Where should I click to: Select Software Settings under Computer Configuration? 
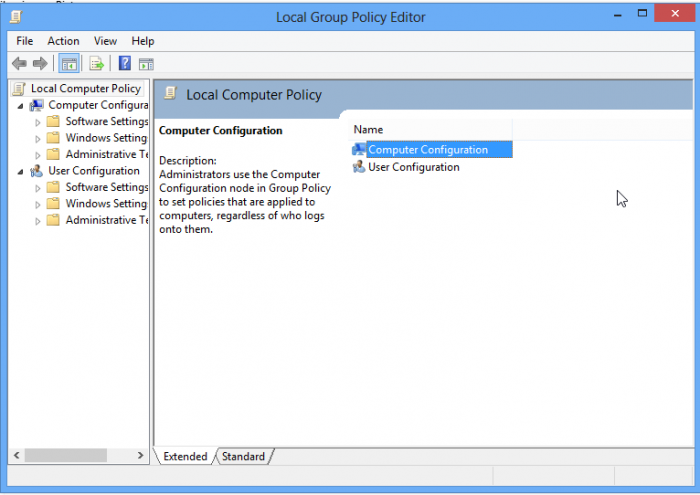[x=107, y=121]
